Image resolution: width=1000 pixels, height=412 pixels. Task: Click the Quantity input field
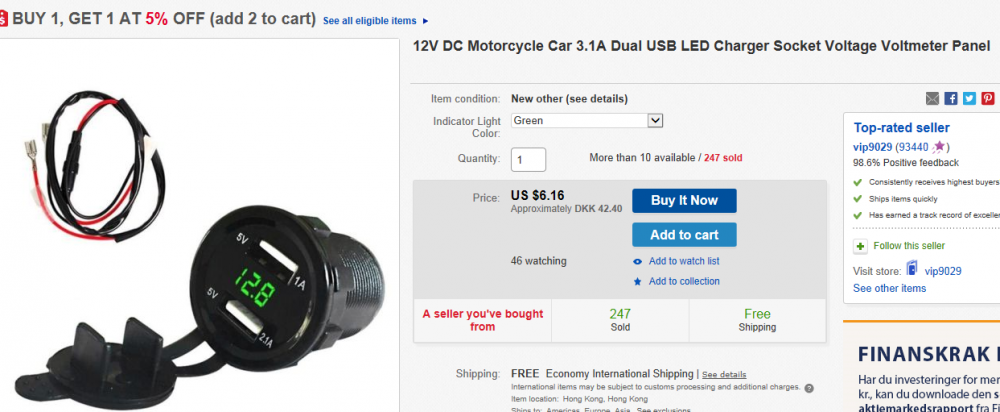pyautogui.click(x=528, y=159)
